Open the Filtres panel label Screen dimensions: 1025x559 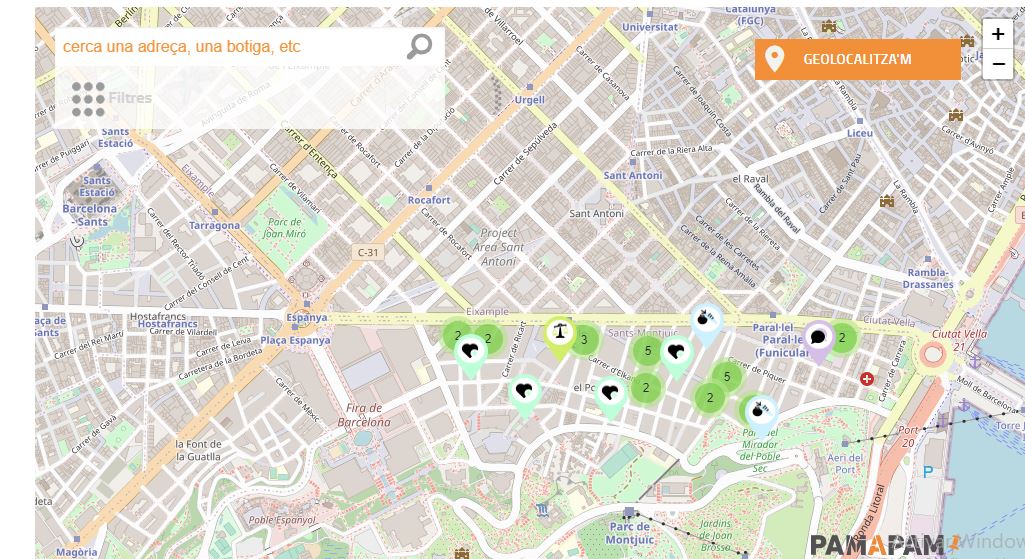[x=130, y=99]
